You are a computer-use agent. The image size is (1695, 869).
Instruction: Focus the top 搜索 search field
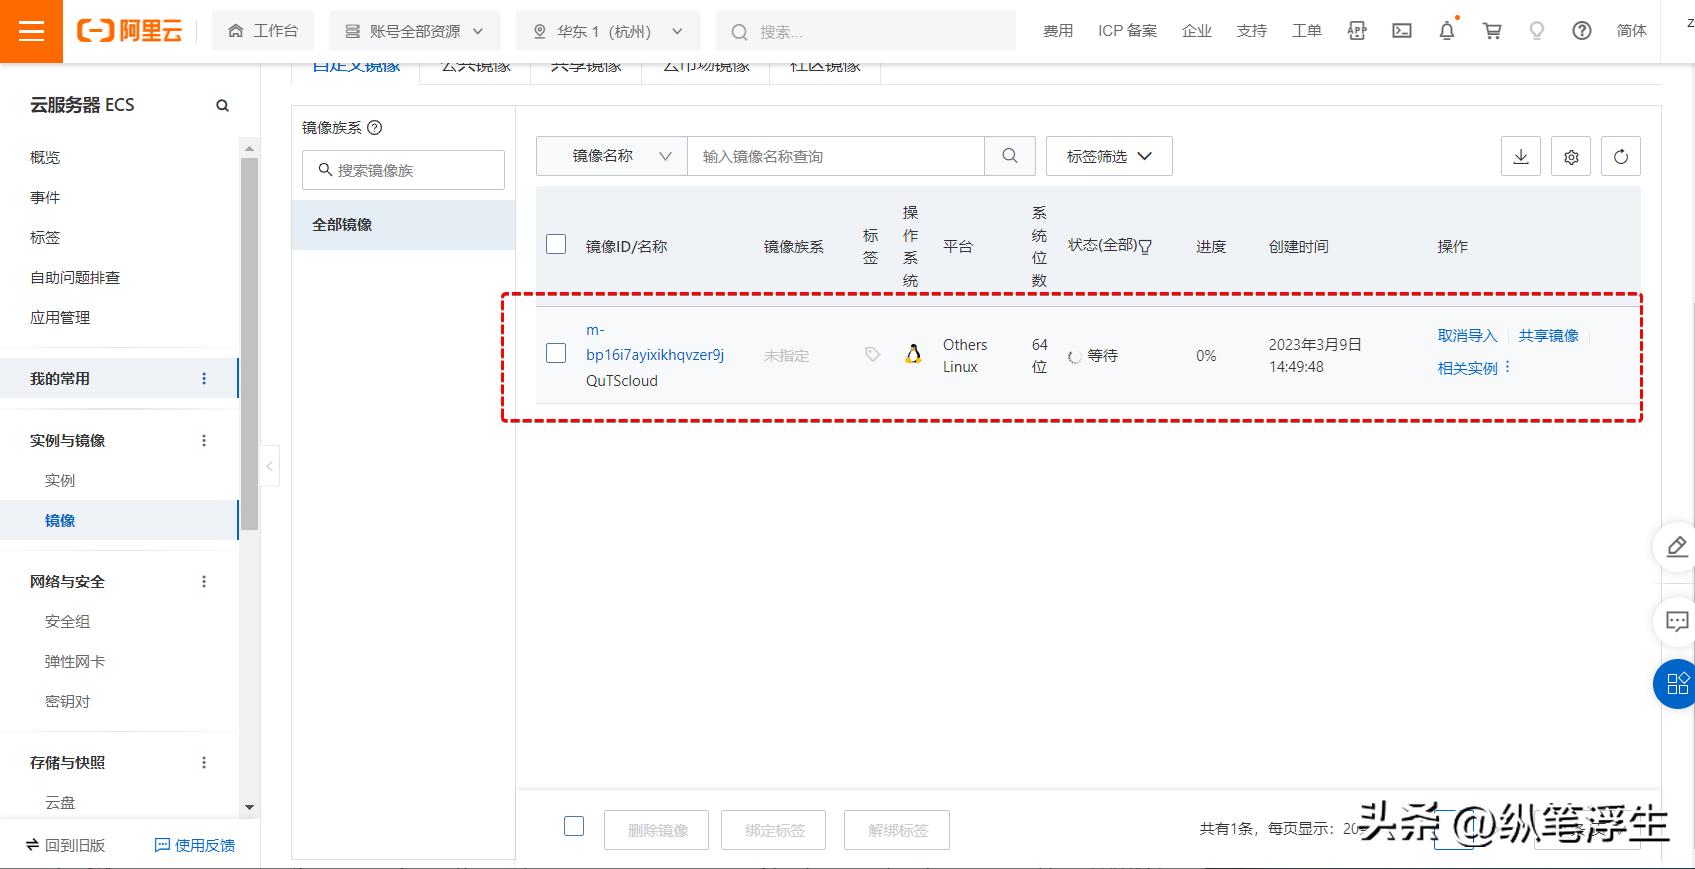pos(866,31)
